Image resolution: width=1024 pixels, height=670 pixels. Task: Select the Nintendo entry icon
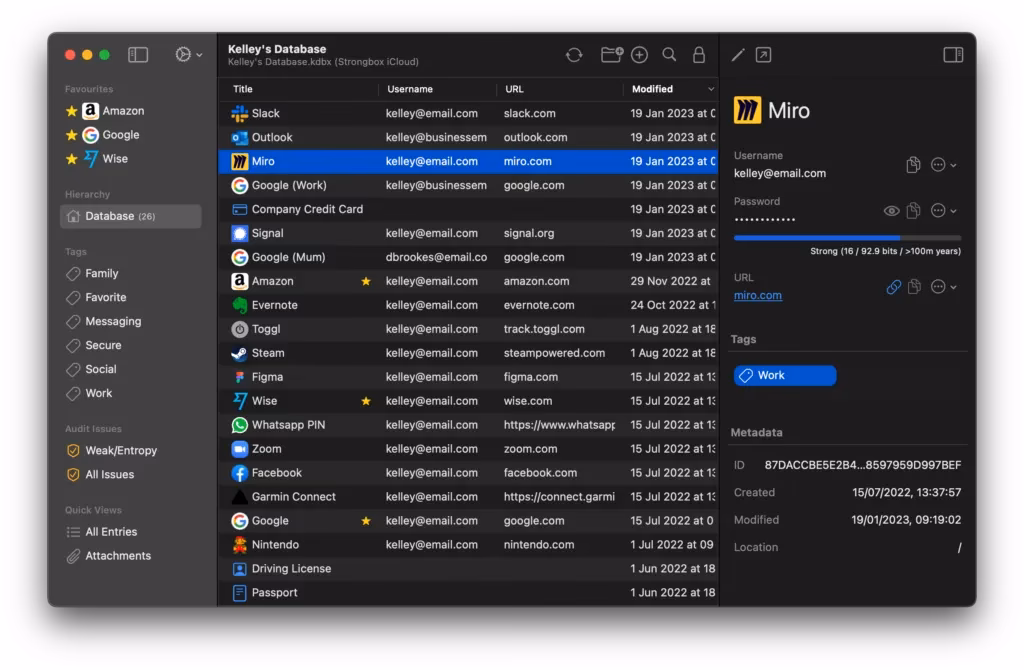click(x=240, y=545)
